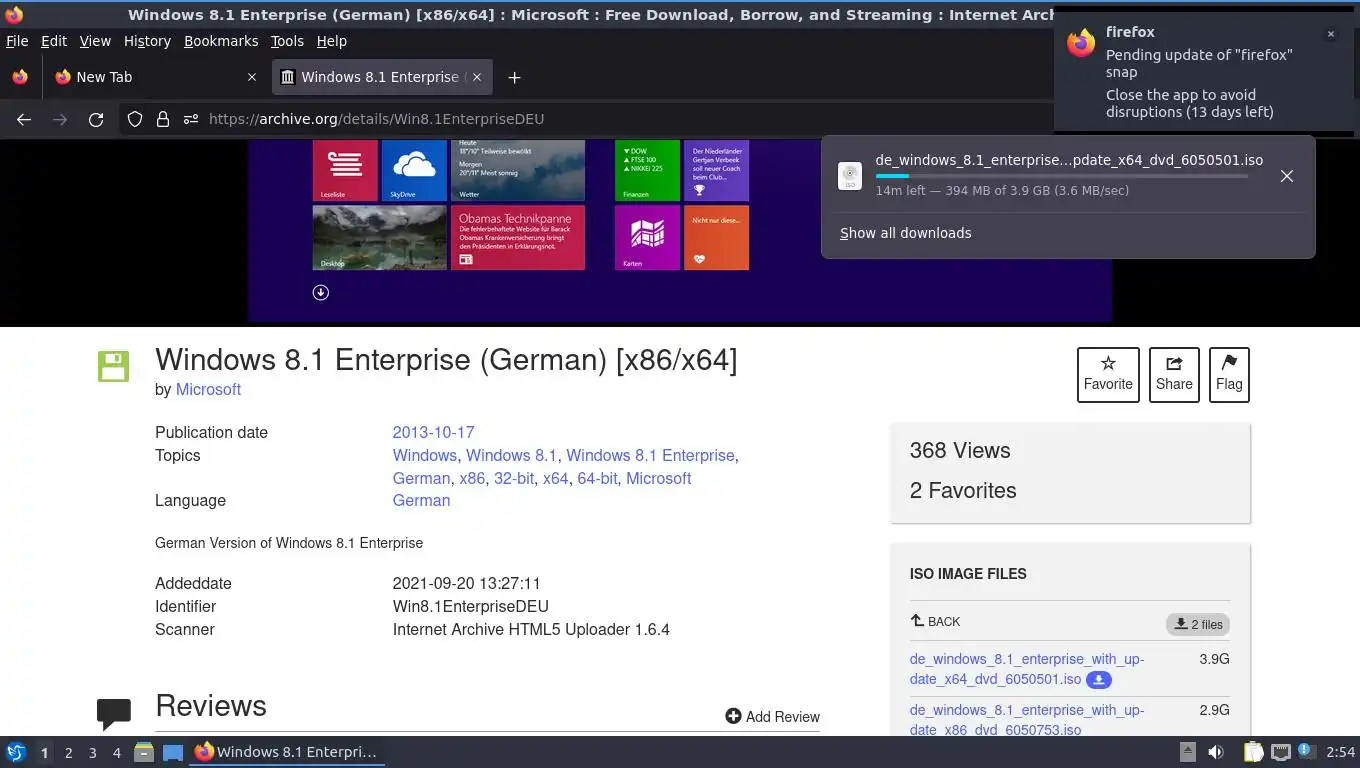Open the Bookmarks menu

pos(221,41)
